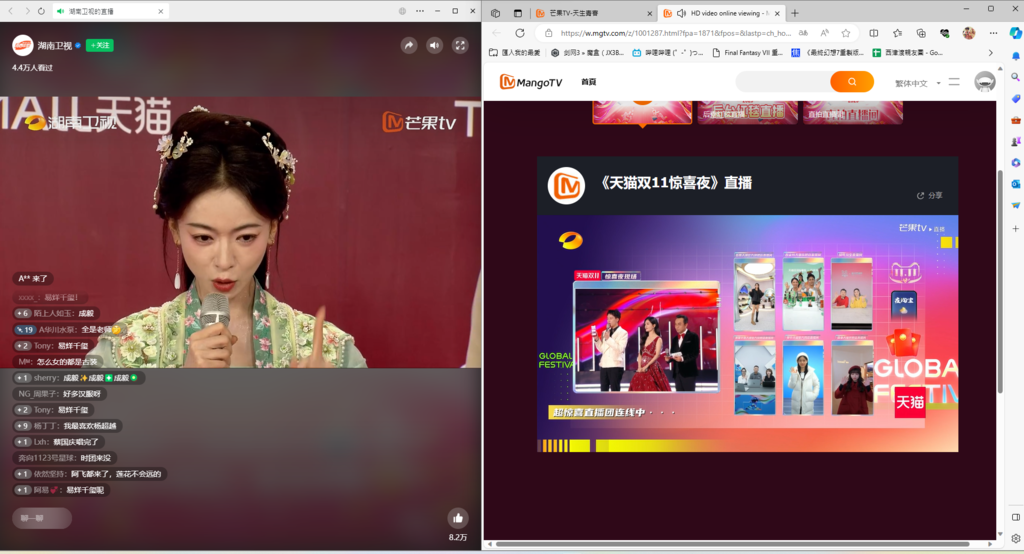
Task: Switch to the 芒果TV-天生青春 browser tab
Action: pyautogui.click(x=594, y=13)
